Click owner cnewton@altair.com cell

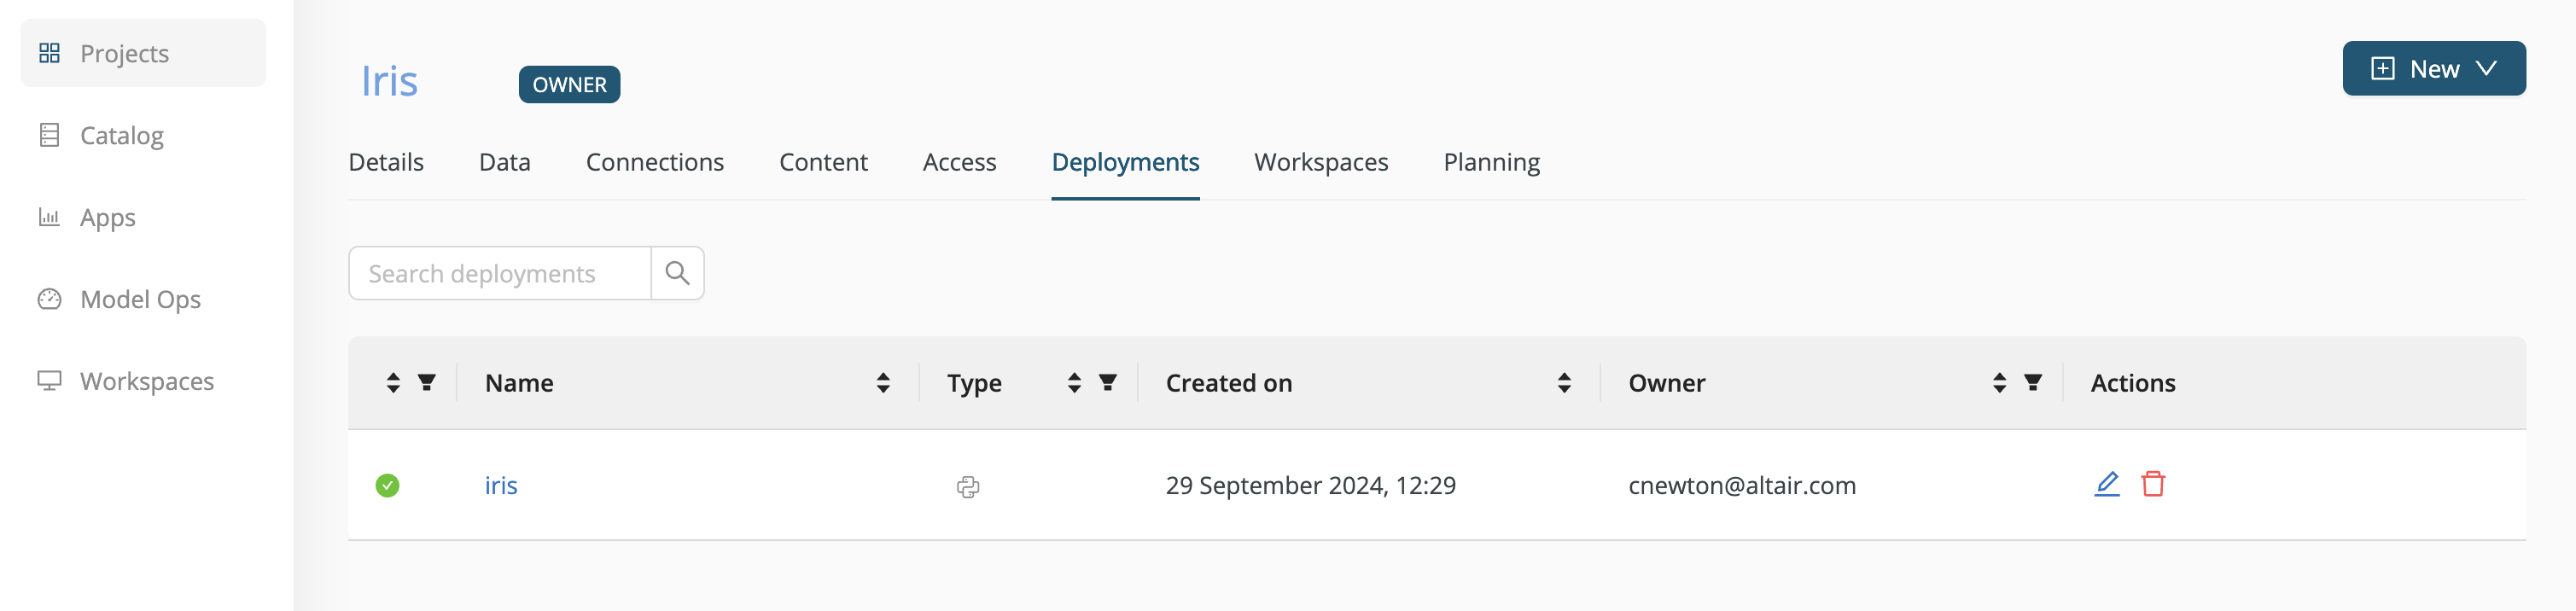(x=1741, y=485)
